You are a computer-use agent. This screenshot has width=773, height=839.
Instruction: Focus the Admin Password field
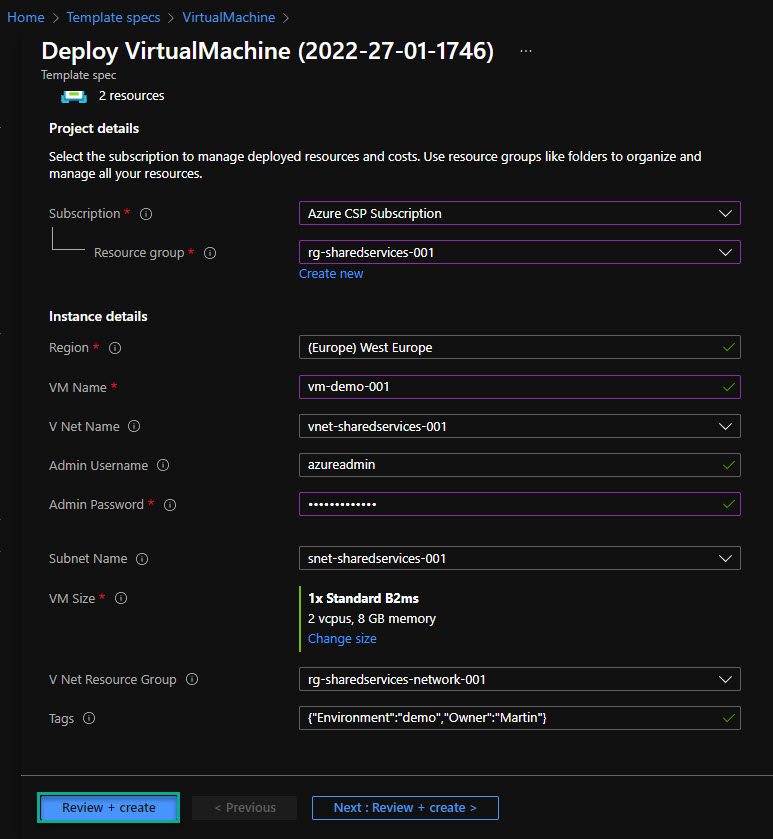519,504
